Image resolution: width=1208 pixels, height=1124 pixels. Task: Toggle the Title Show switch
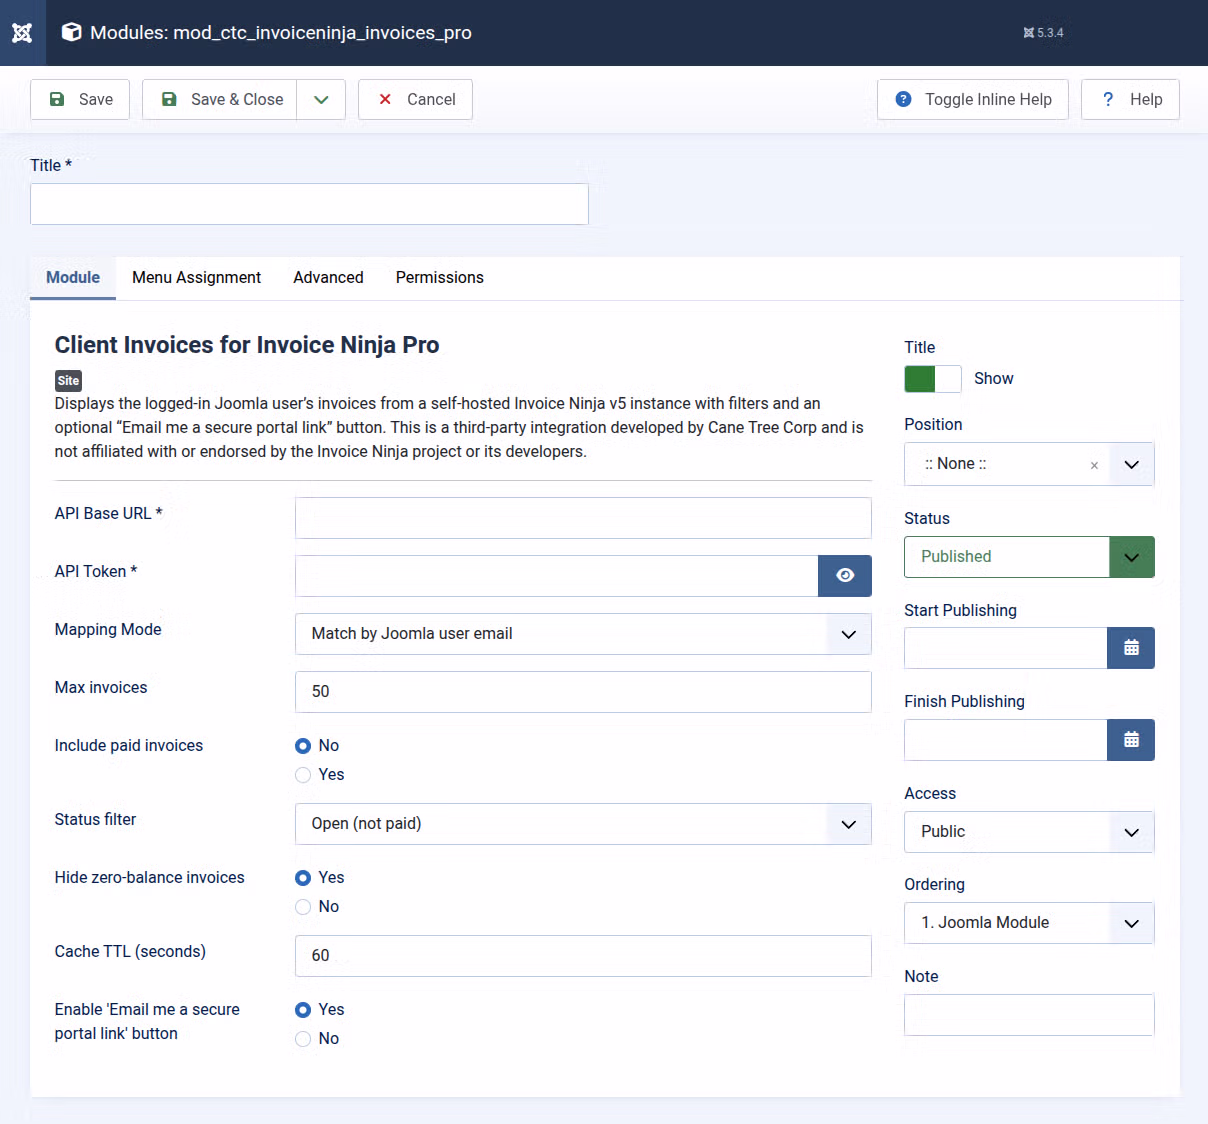click(933, 379)
